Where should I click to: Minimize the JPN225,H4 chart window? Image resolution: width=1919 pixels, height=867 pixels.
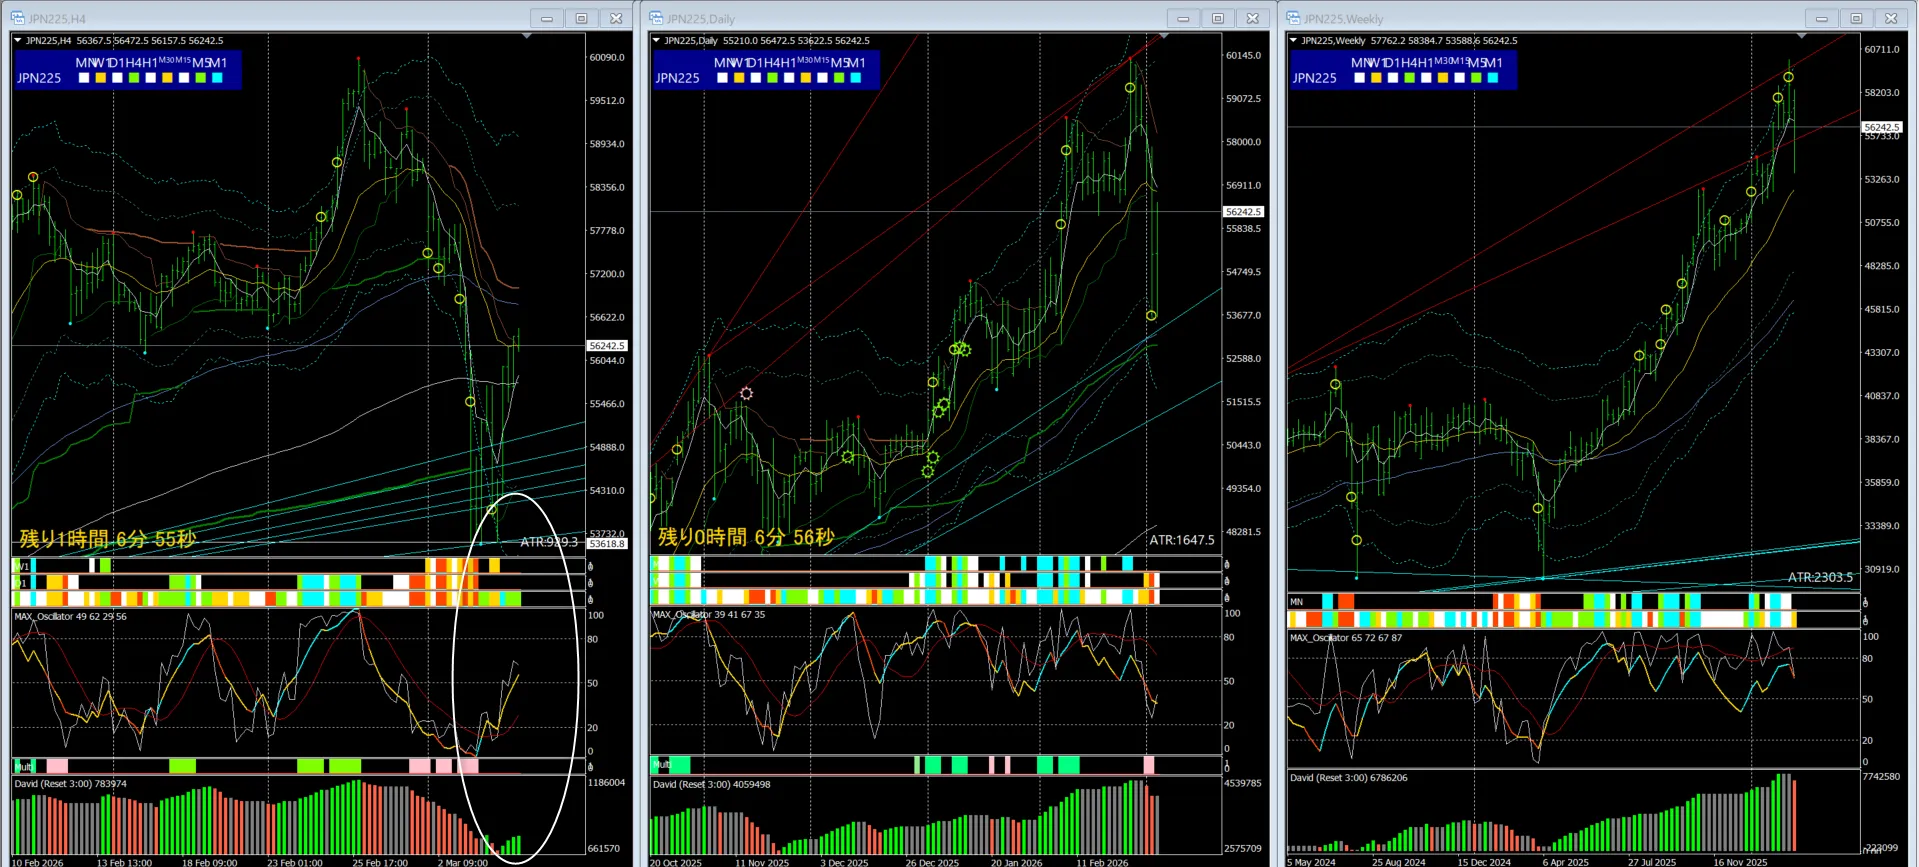tap(547, 18)
